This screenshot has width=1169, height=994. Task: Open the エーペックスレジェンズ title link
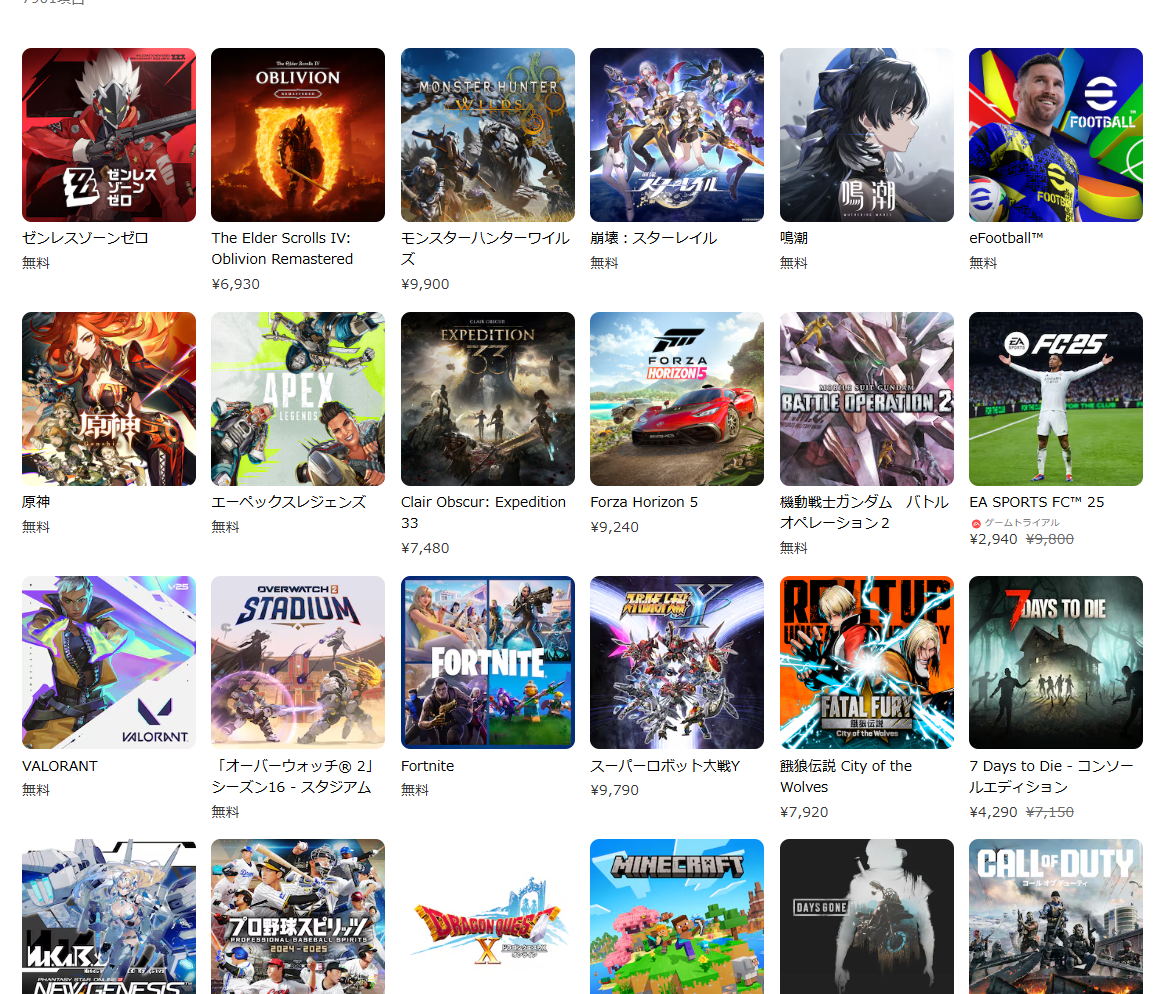pos(289,502)
